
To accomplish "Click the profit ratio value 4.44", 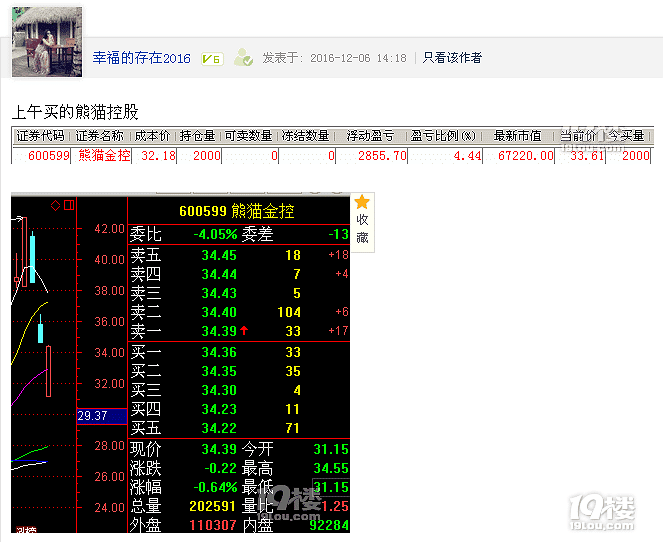I will pyautogui.click(x=467, y=156).
